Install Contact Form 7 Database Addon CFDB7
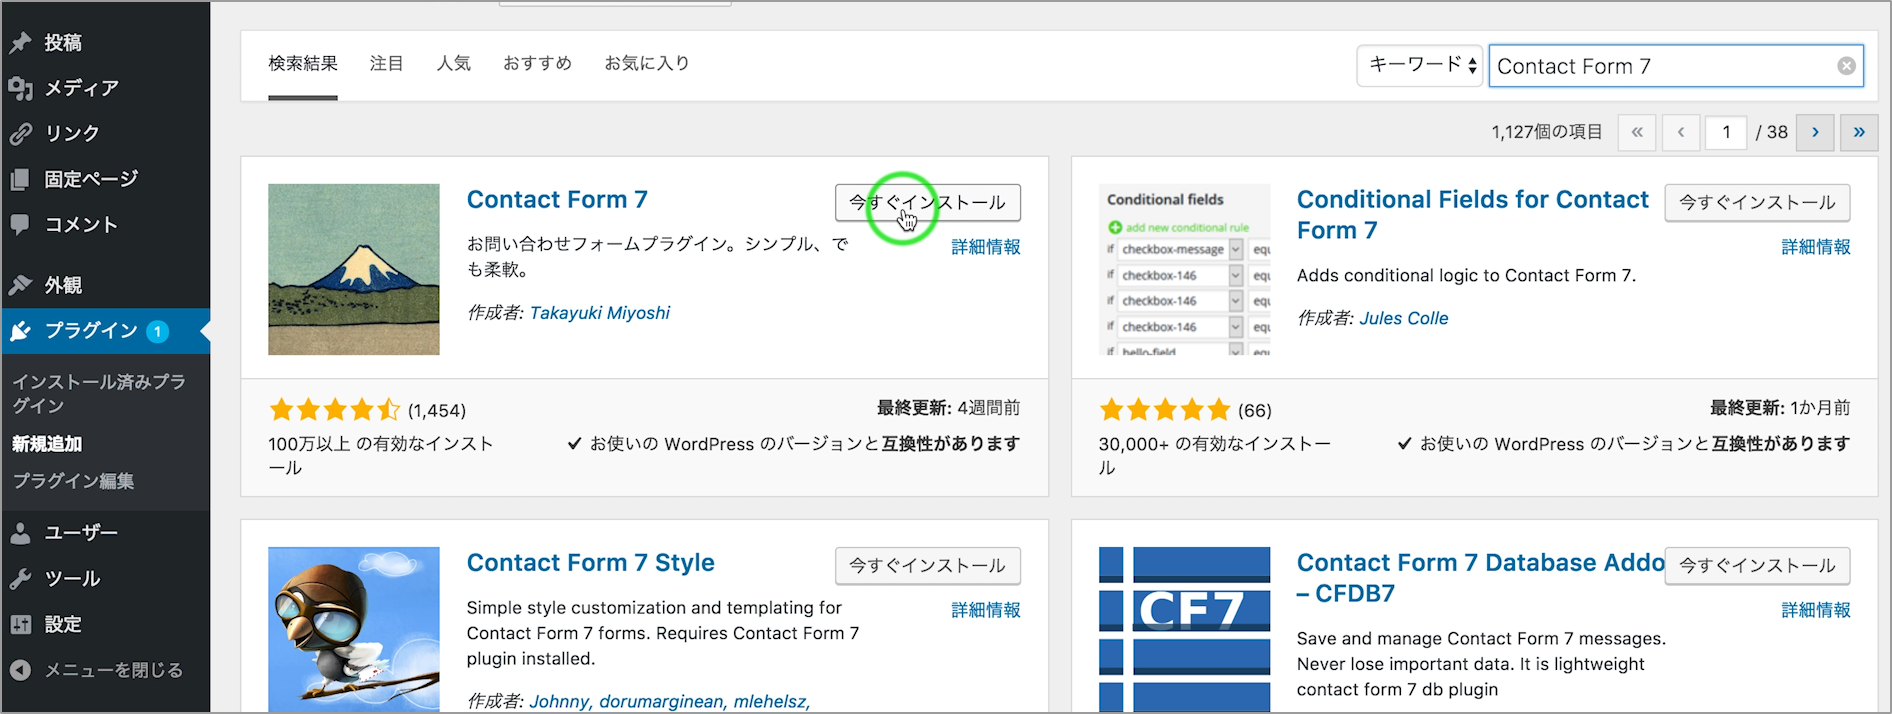 pyautogui.click(x=1757, y=566)
